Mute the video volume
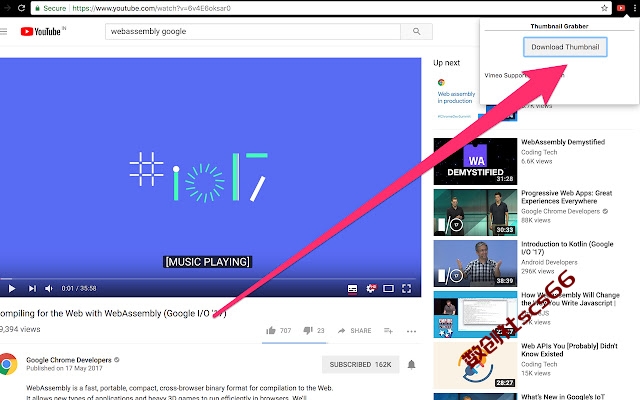The width and height of the screenshot is (640, 400). [x=49, y=289]
